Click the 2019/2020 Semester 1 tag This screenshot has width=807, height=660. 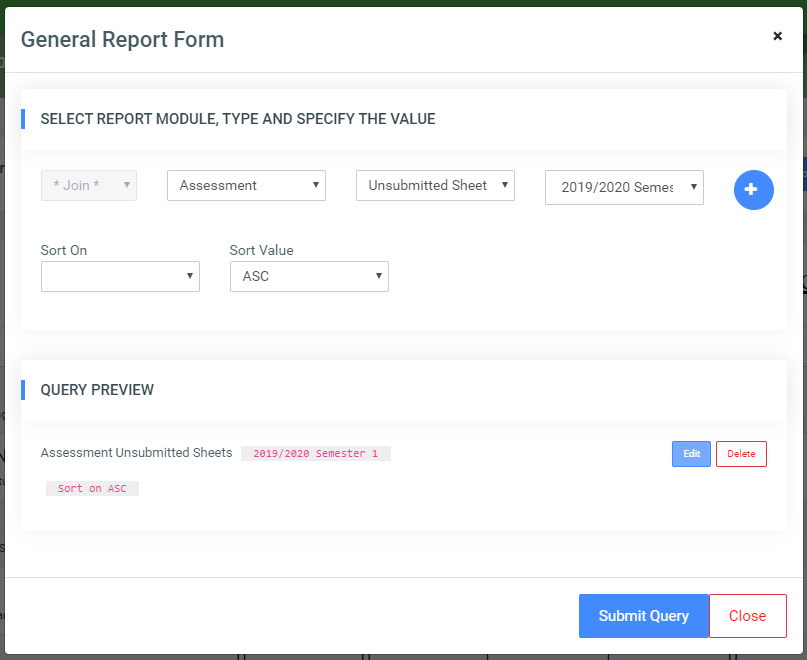pyautogui.click(x=315, y=452)
